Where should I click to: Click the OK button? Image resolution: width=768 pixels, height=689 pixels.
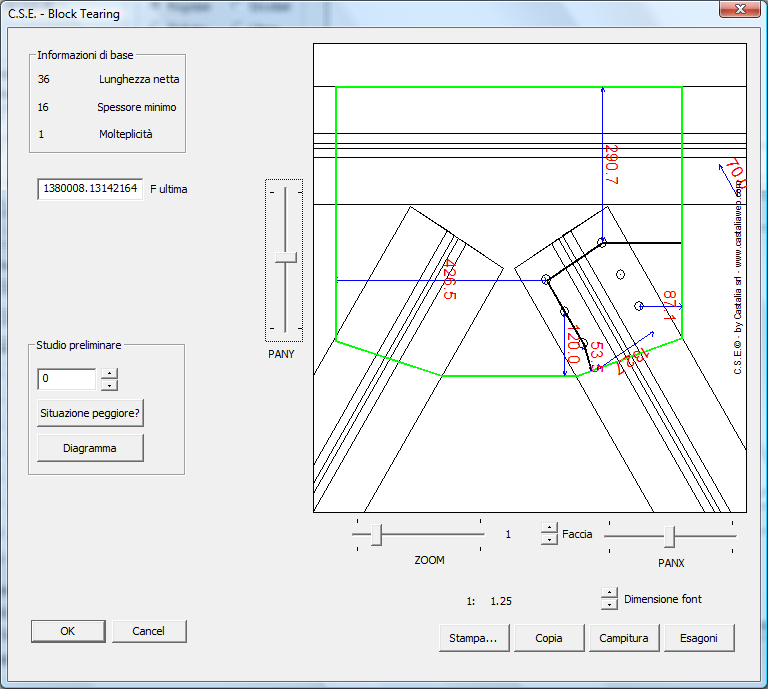point(68,631)
